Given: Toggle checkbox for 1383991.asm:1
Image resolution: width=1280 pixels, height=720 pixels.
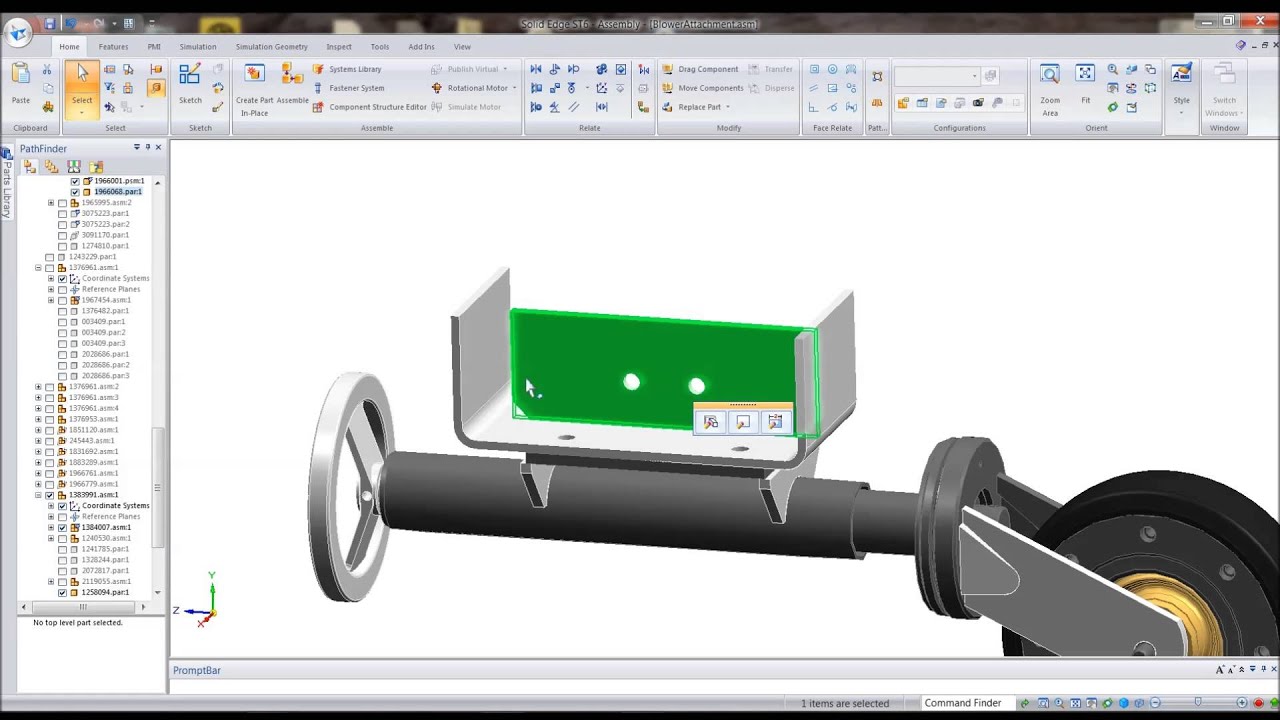Looking at the screenshot, I should coord(50,495).
